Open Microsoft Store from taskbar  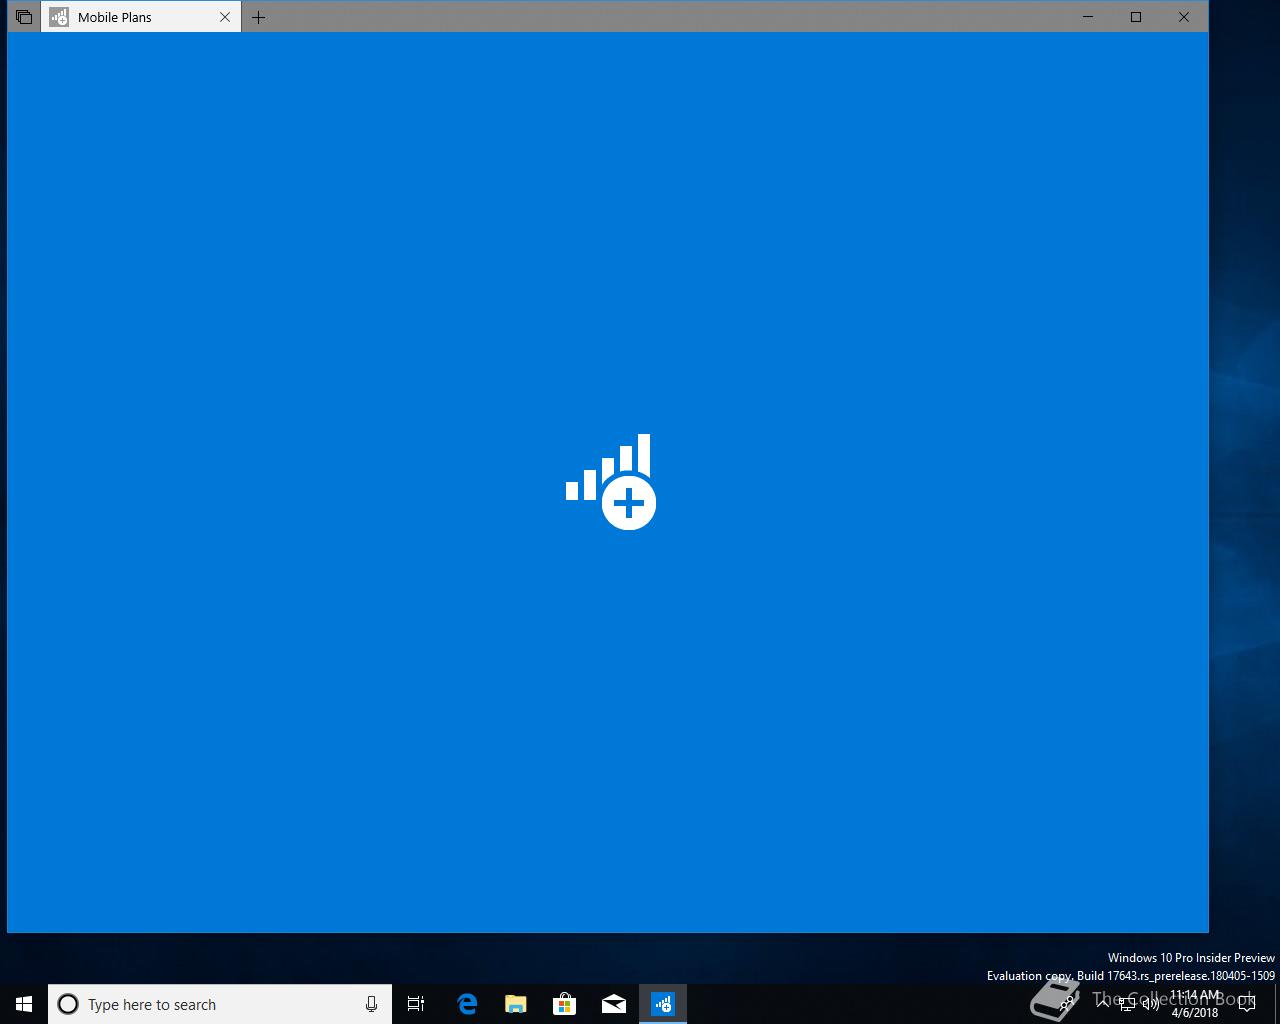[x=565, y=1004]
